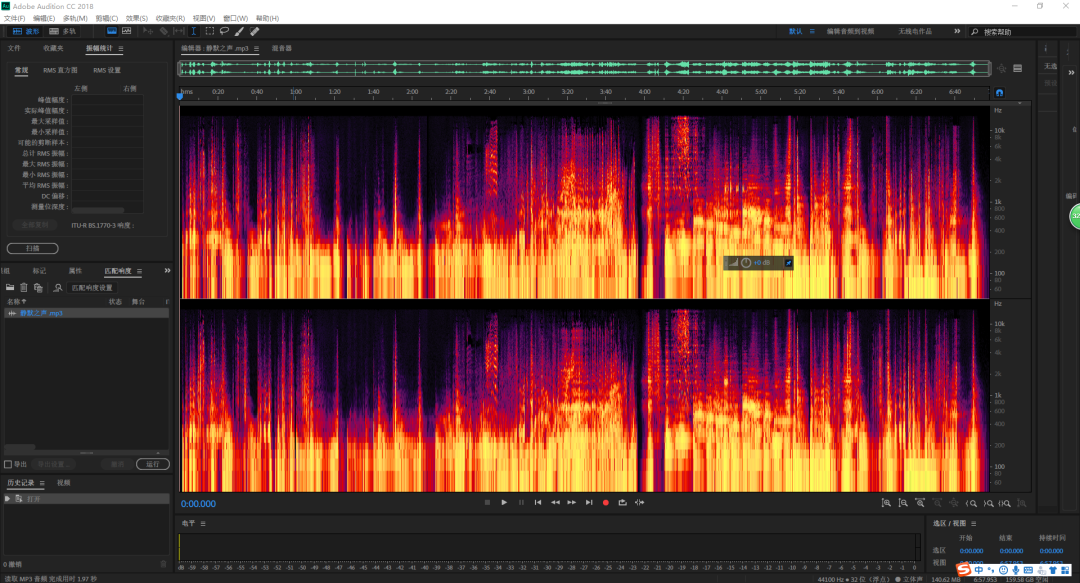Screen dimensions: 1080x583
Task: Open the 效果(S) menu
Action: tap(136, 18)
